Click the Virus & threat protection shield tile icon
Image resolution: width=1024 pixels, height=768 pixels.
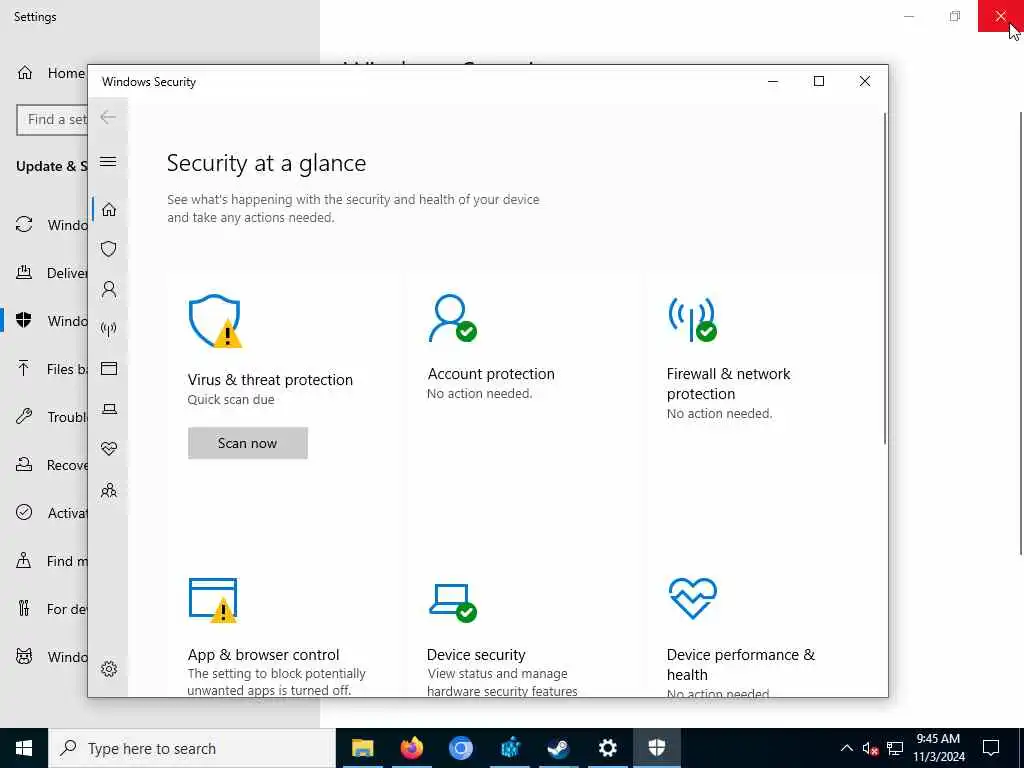215,321
